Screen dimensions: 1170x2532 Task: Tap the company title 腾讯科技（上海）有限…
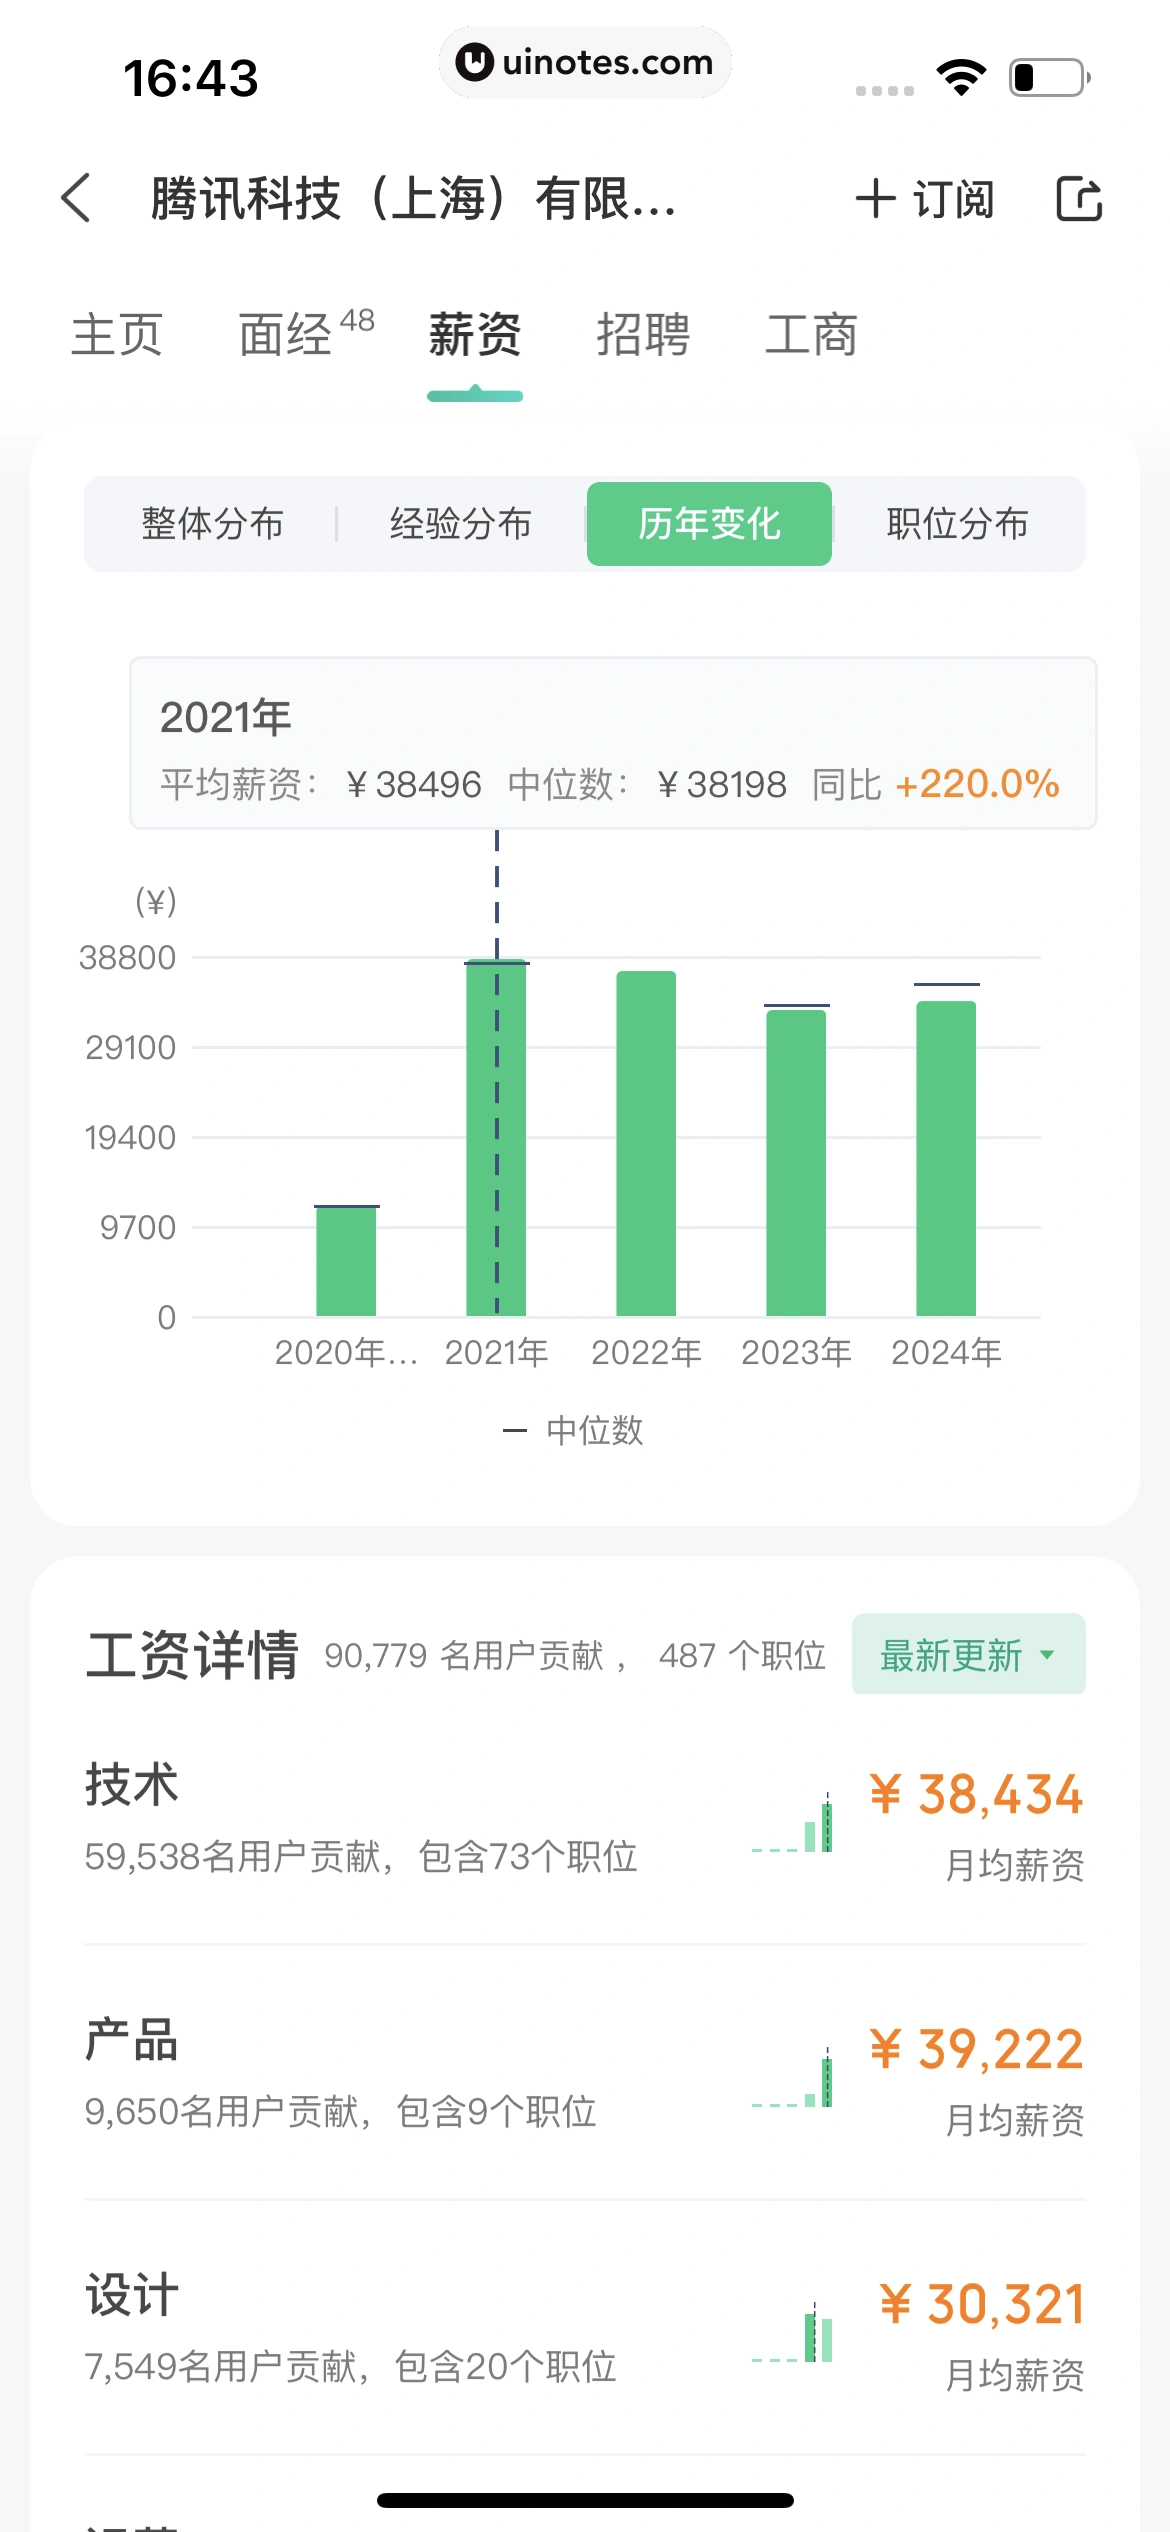coord(414,198)
